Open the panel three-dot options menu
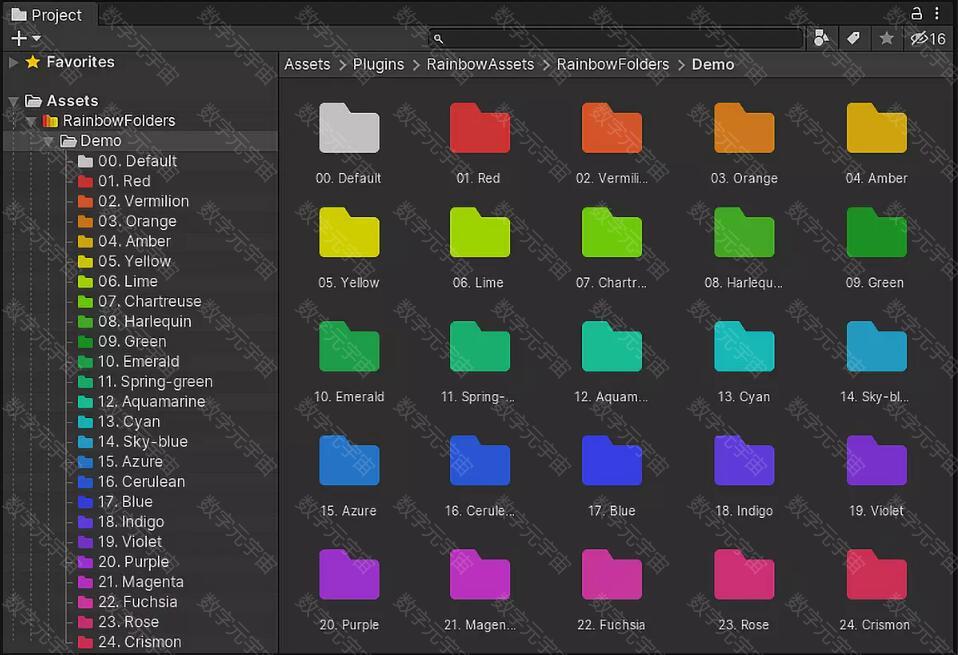The image size is (958, 655). (938, 13)
